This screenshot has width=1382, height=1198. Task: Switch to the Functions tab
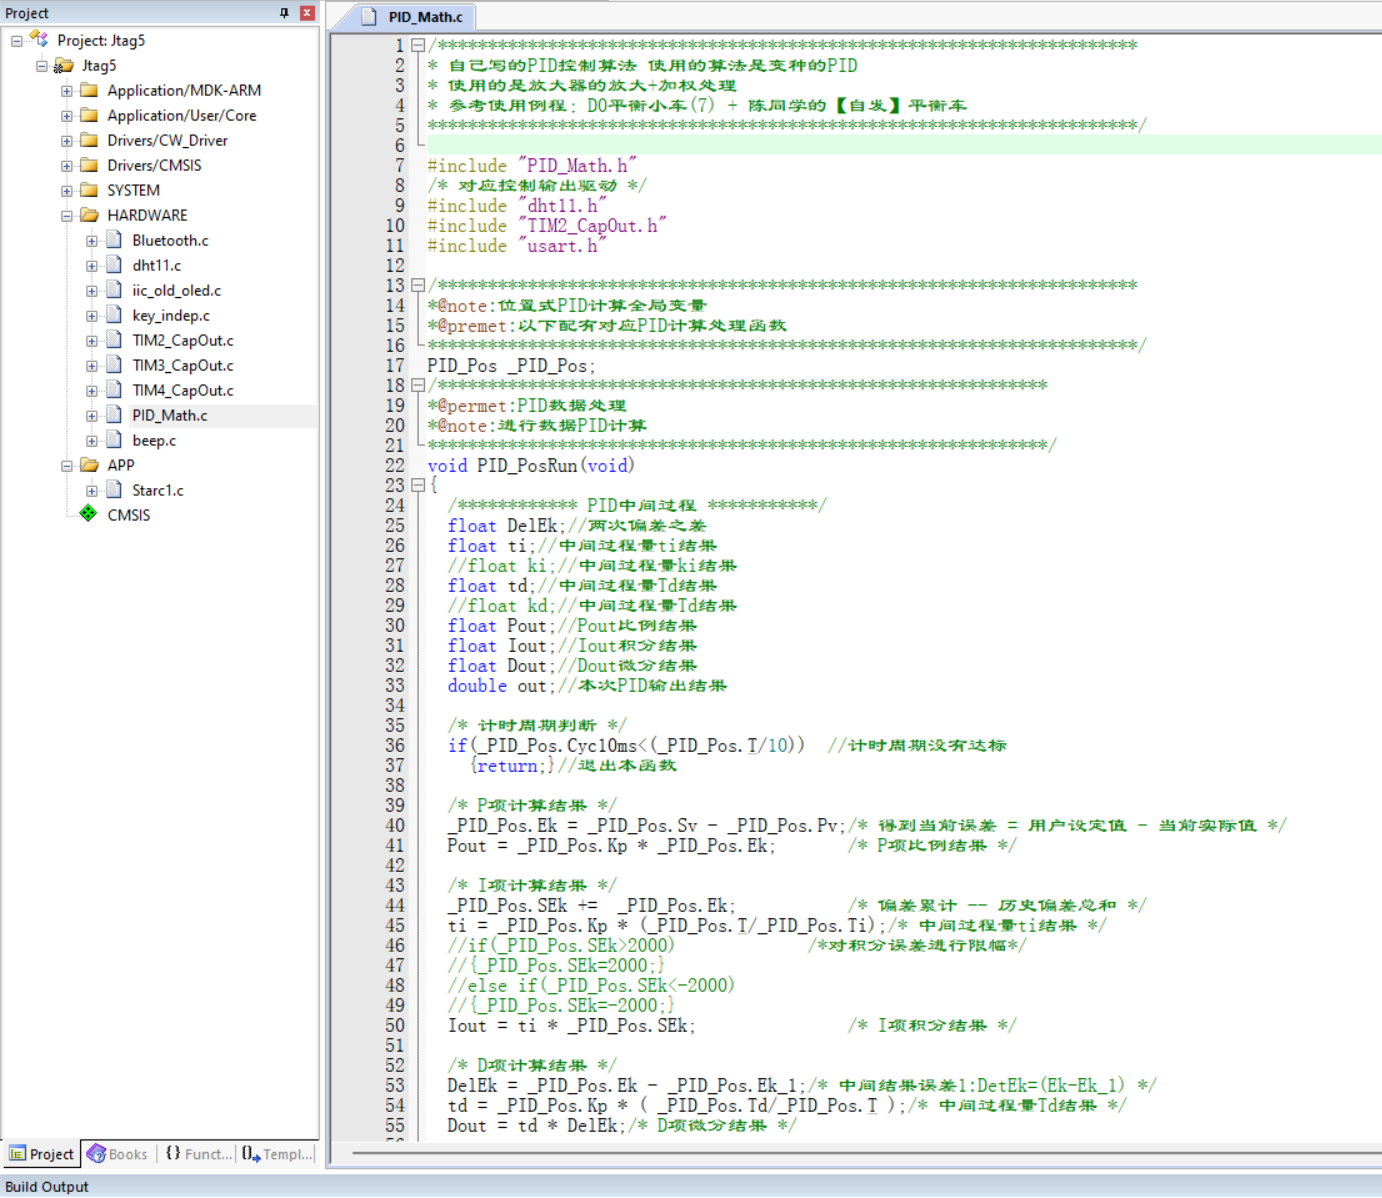pos(198,1154)
